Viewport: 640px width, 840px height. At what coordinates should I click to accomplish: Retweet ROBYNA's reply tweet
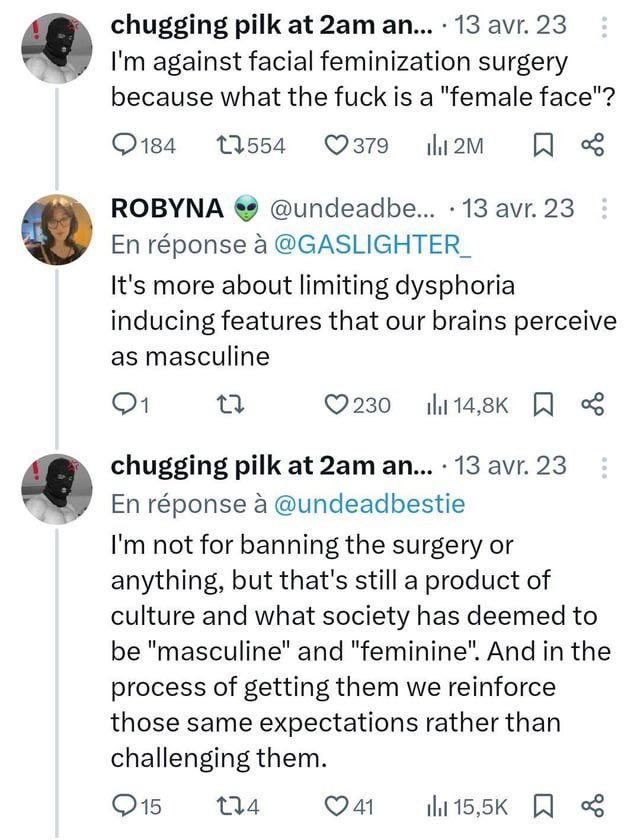tap(231, 405)
